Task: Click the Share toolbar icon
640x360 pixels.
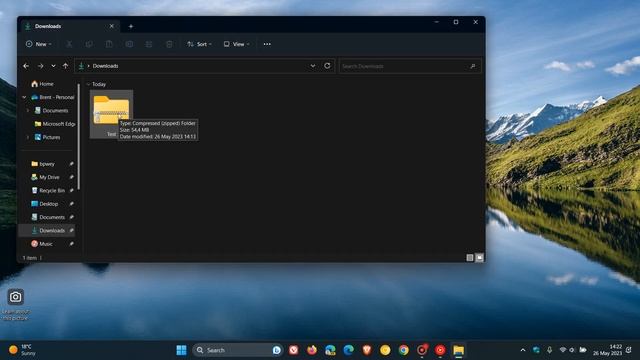Action: [x=149, y=44]
